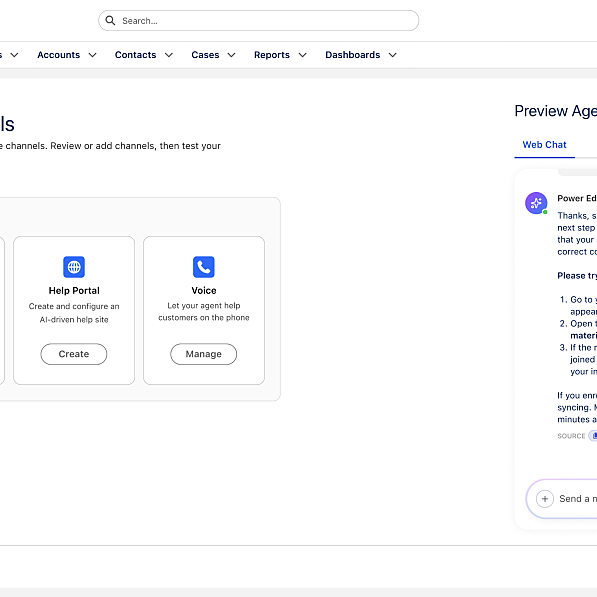Click the magnifier icon in search bar
This screenshot has width=597, height=597.
110,21
